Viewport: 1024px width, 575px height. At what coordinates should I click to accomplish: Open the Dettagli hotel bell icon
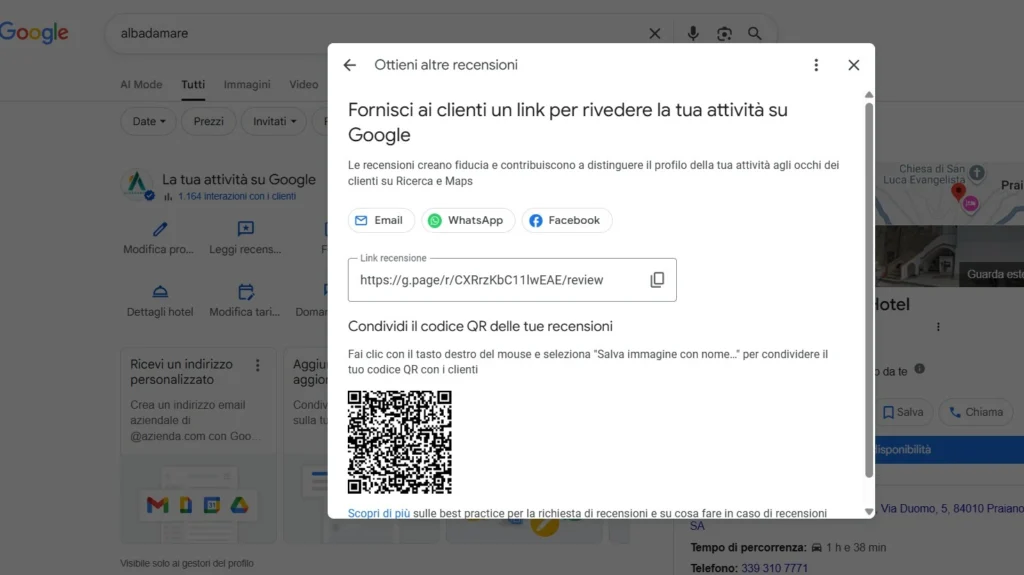[x=160, y=291]
